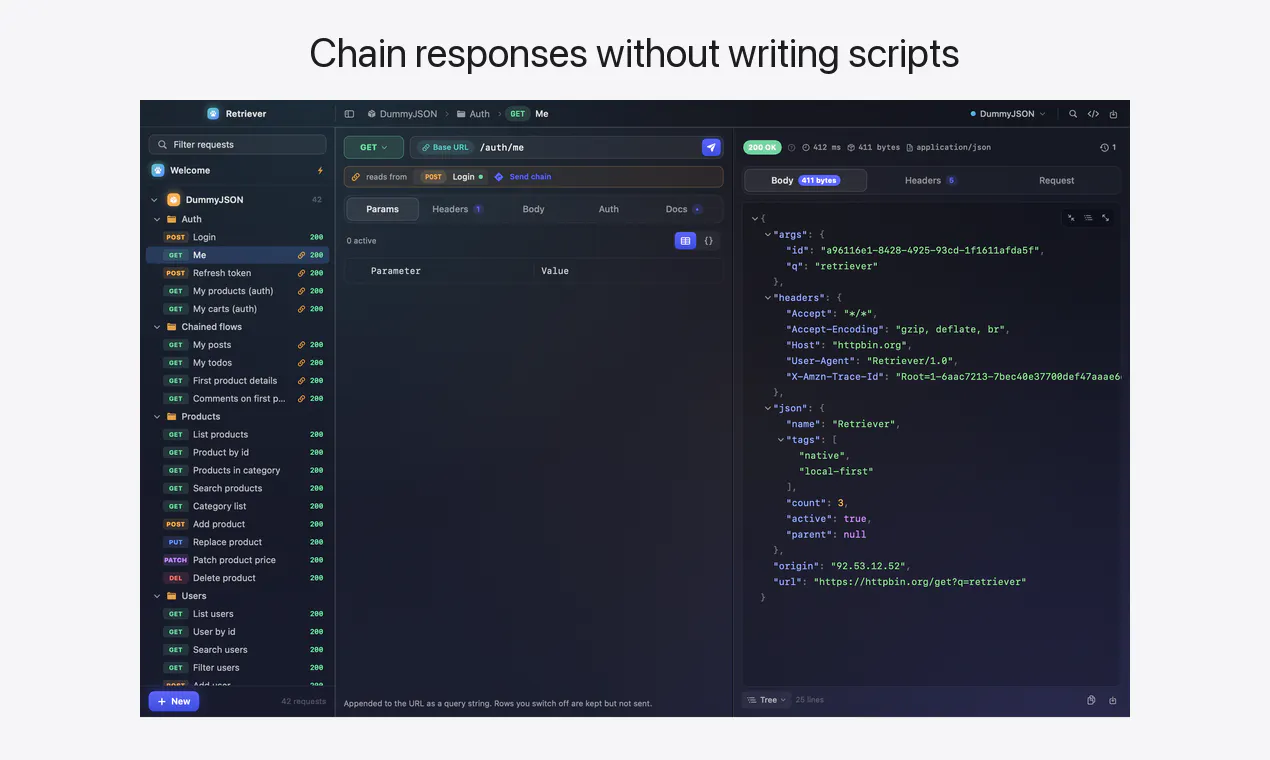Open the request Body tab
Screen dimensions: 1270x760
click(533, 209)
